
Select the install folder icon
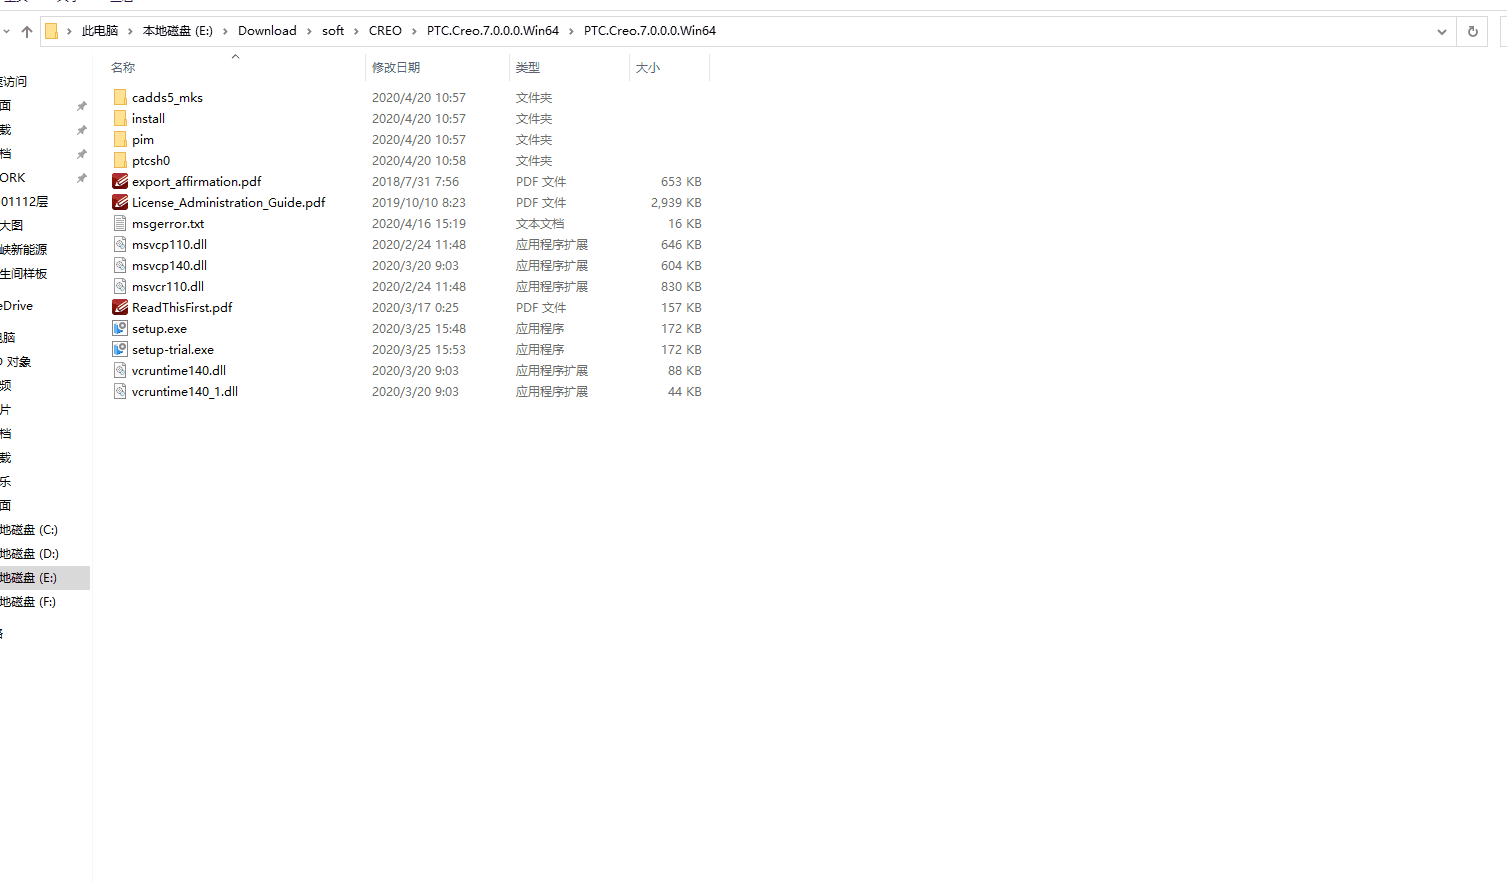120,118
